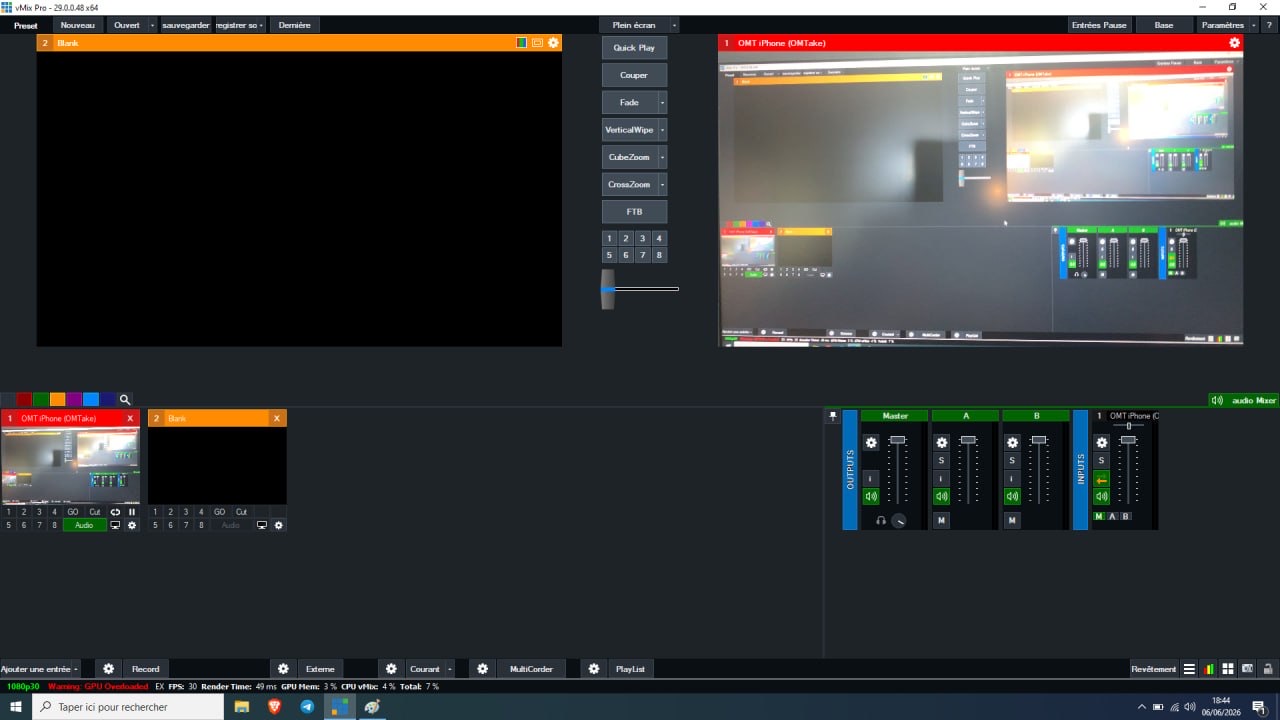Viewport: 1280px width, 720px height.
Task: Toggle Solo on bus B
Action: pyautogui.click(x=1012, y=460)
